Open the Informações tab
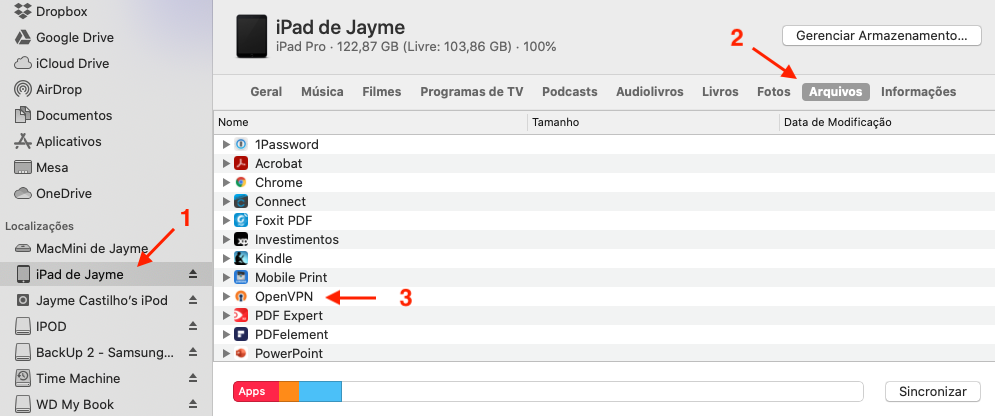995x416 pixels. pyautogui.click(x=918, y=92)
